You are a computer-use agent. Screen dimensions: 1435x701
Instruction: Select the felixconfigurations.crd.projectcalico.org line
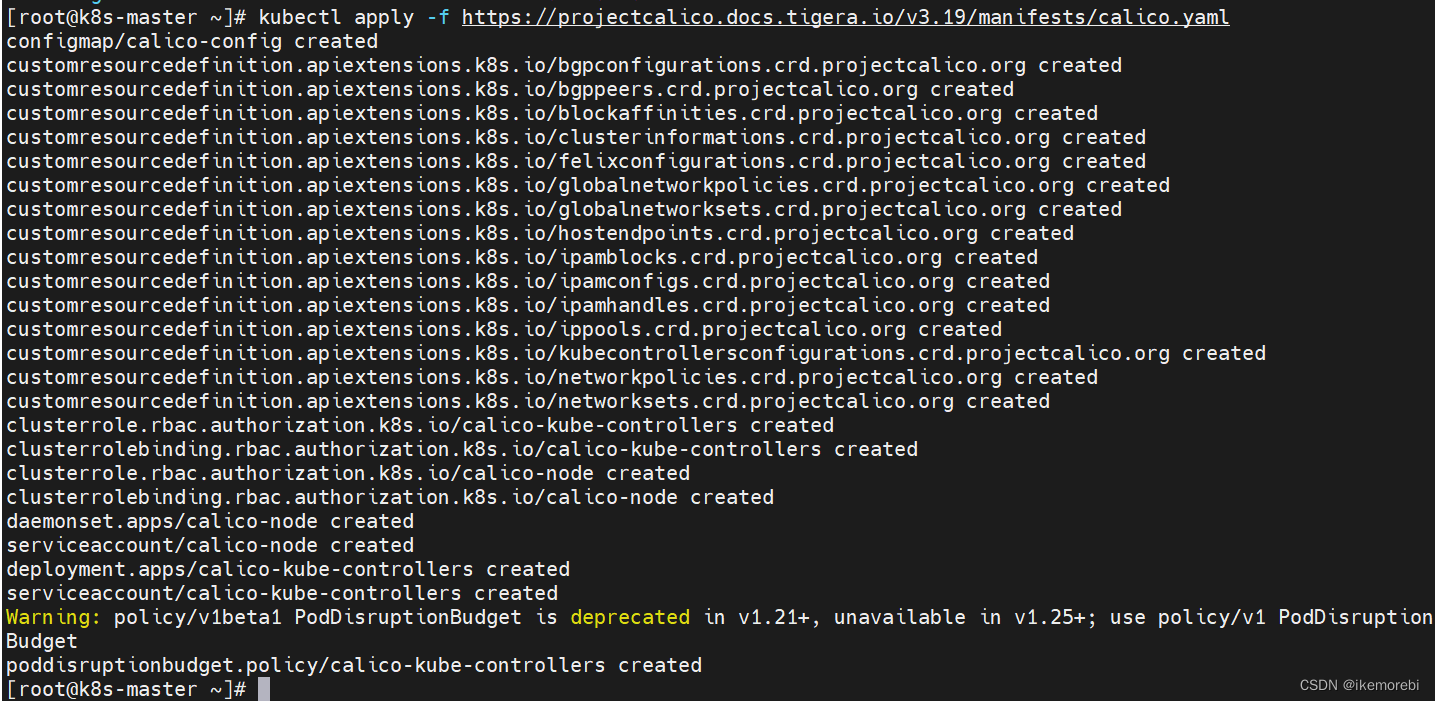[576, 161]
